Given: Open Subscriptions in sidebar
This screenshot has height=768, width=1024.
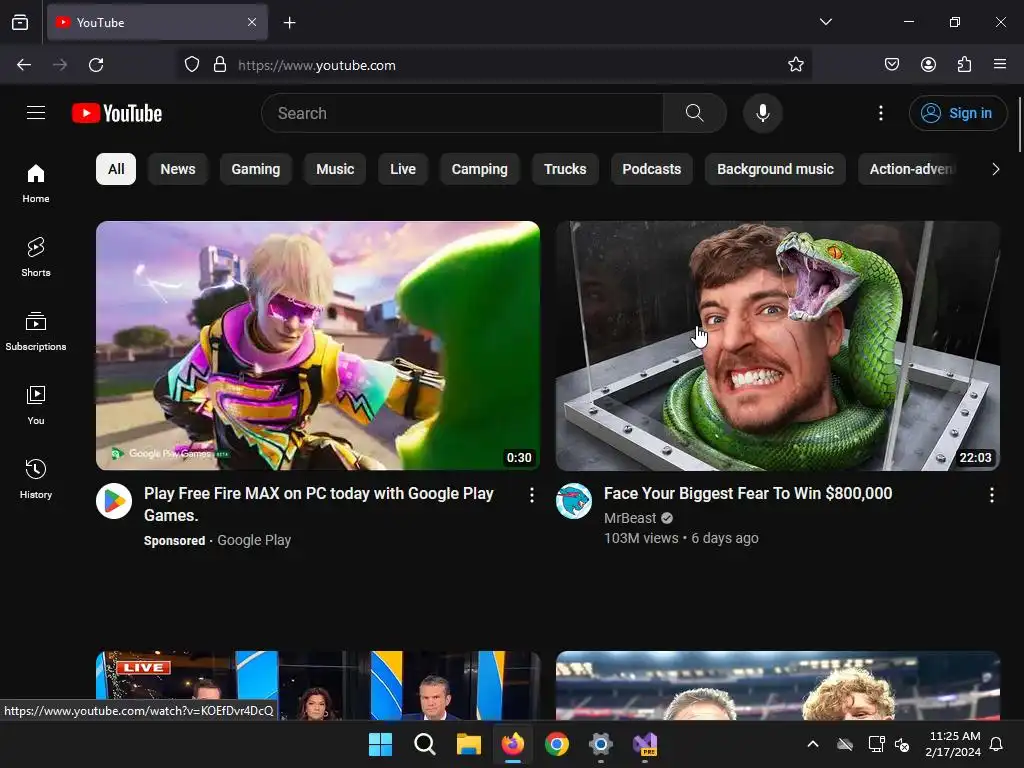Looking at the screenshot, I should coord(36,332).
